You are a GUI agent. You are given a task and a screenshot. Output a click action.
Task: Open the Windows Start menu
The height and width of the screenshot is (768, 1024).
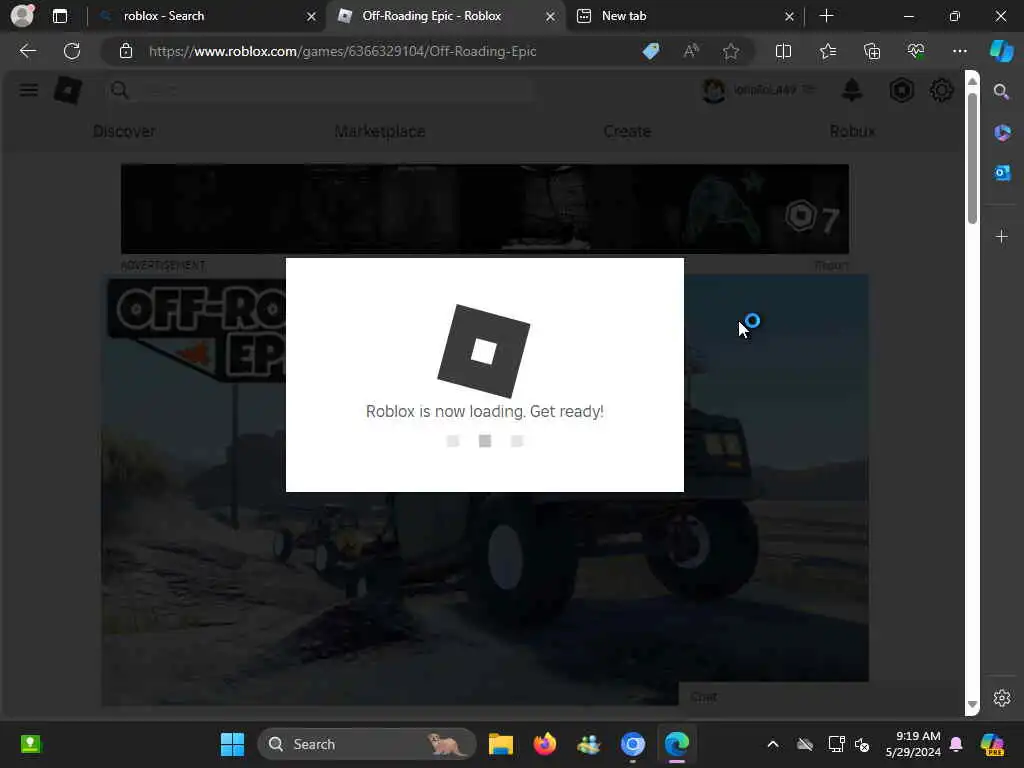pyautogui.click(x=232, y=744)
